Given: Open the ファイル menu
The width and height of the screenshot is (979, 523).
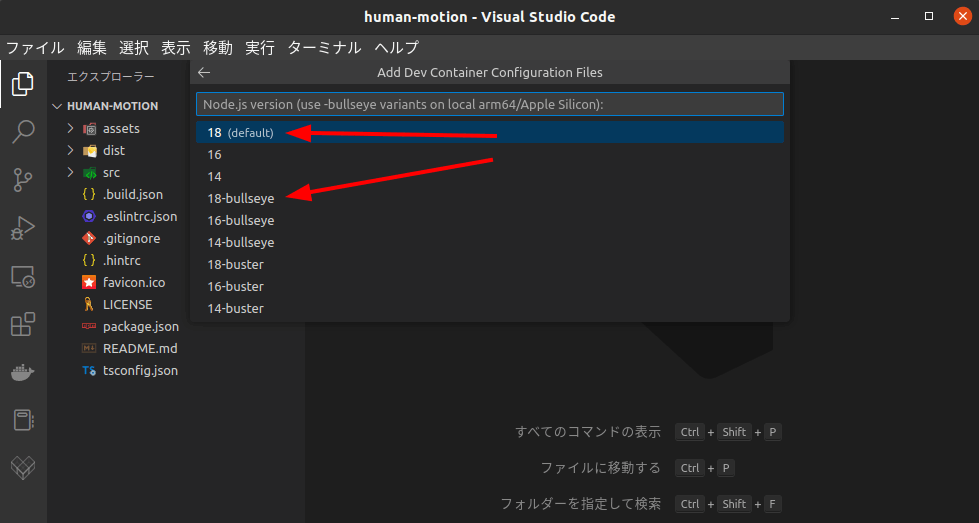Looking at the screenshot, I should click(x=35, y=47).
